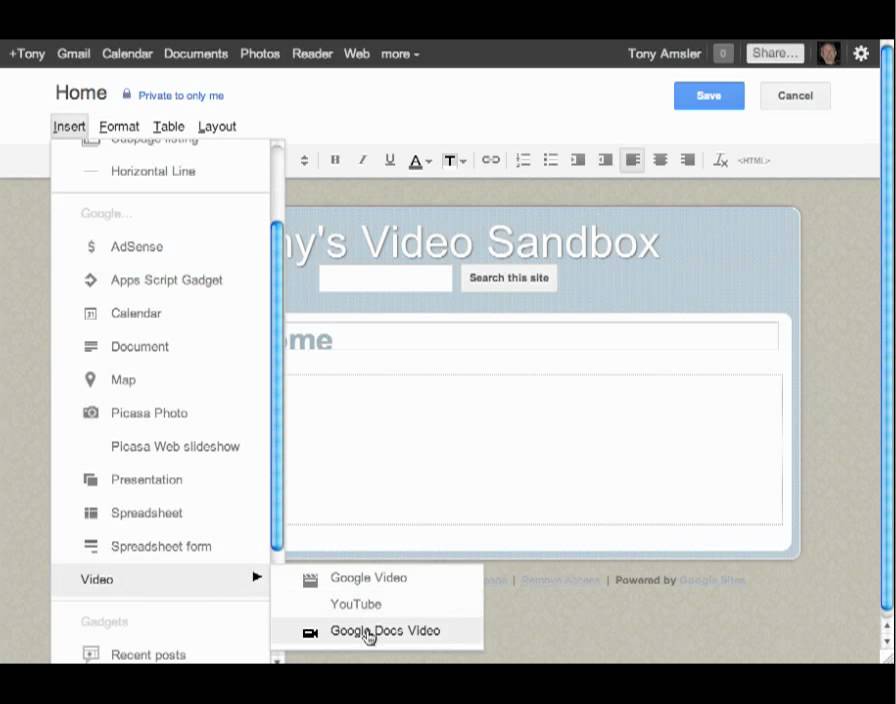The width and height of the screenshot is (896, 704).
Task: Click the Calendar menu icon
Action: click(x=90, y=313)
